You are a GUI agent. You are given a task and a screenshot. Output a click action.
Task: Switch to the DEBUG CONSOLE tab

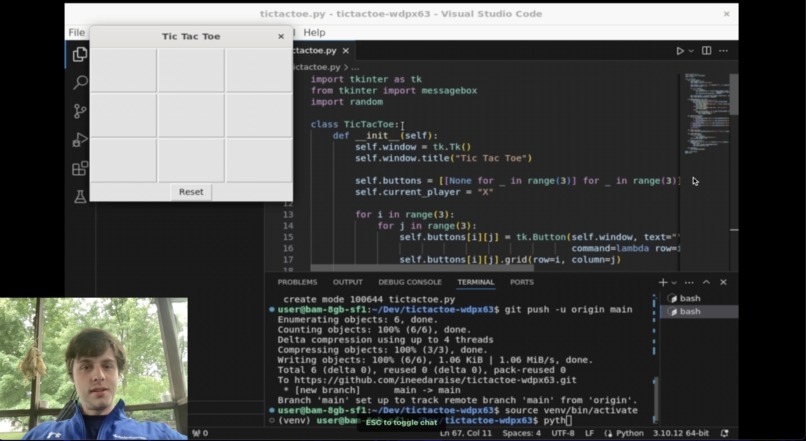[x=410, y=282]
